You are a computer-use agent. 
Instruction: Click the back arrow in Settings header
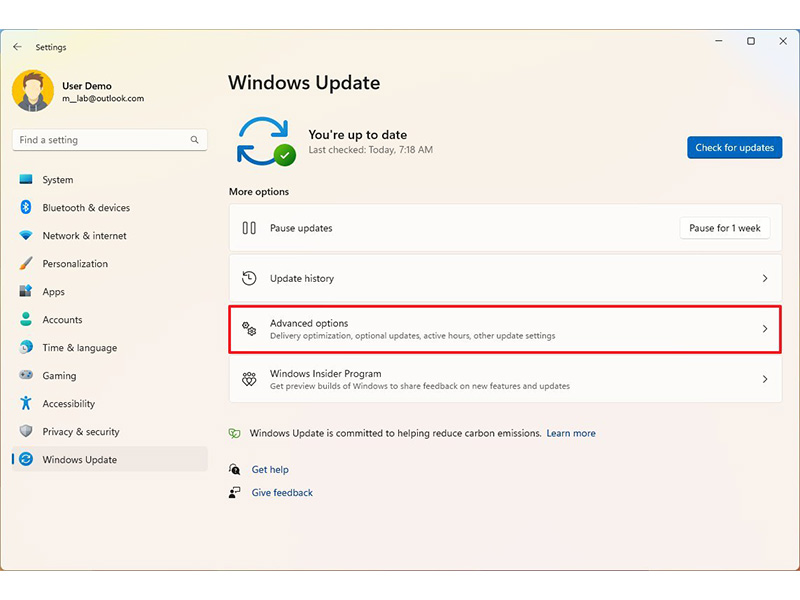(x=17, y=47)
